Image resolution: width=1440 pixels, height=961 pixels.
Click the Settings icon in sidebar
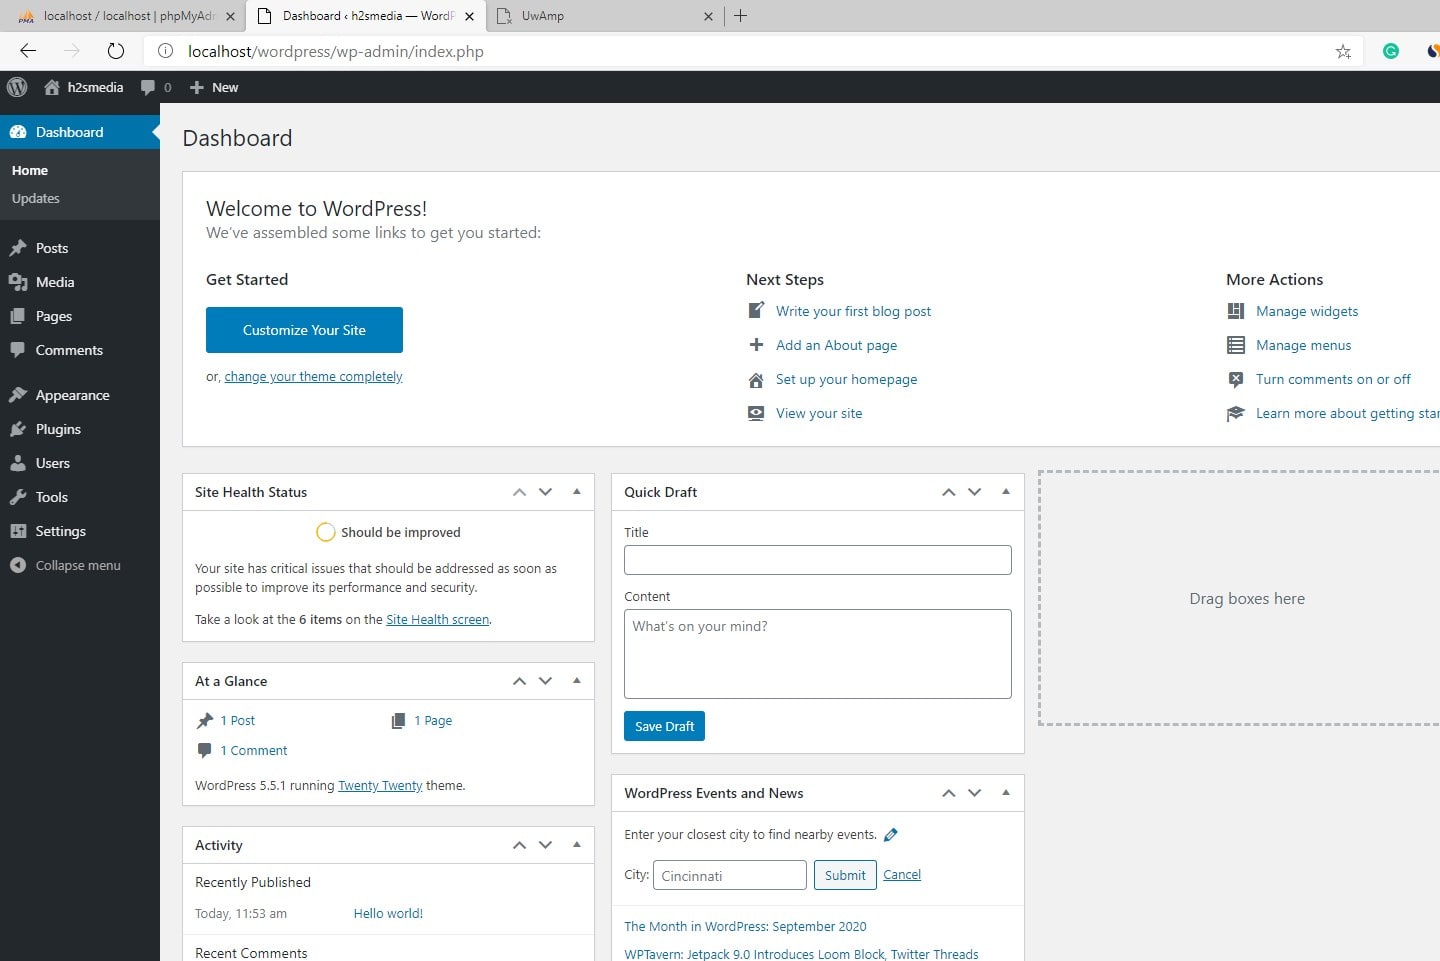(18, 531)
